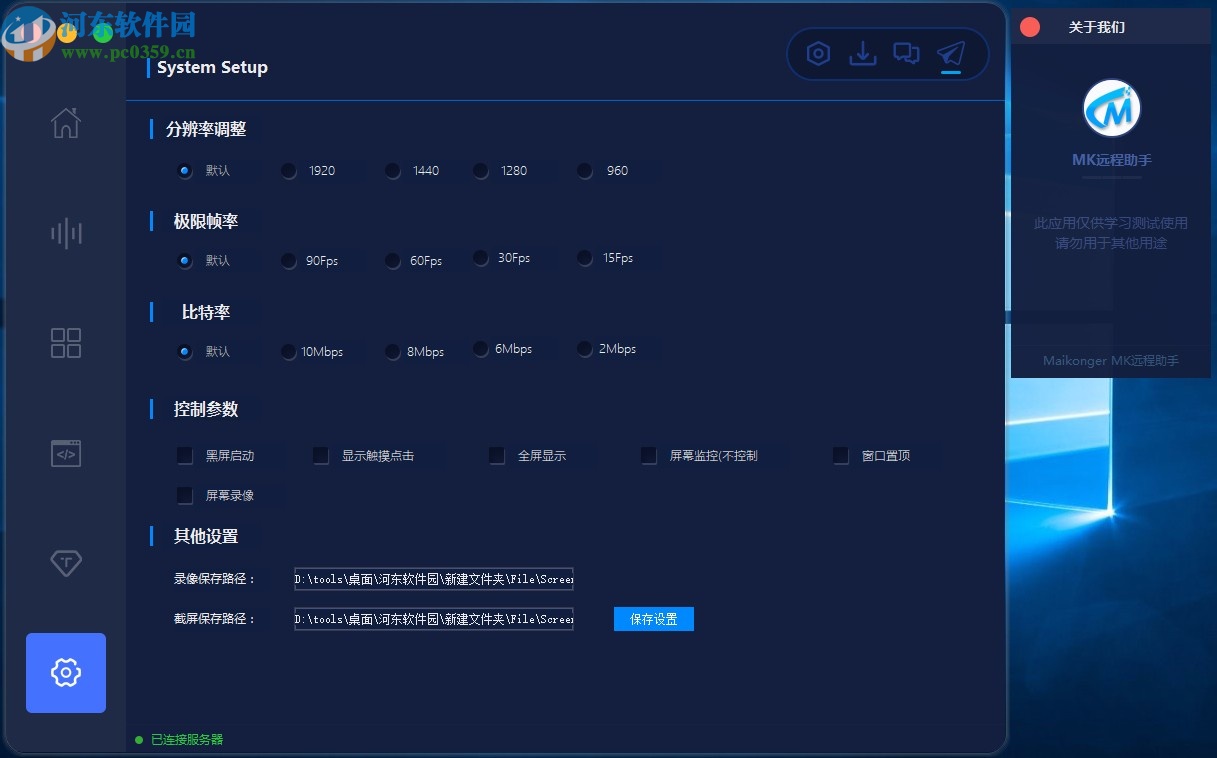Screen dimensions: 1217x758
Task: Open the chat feedback icon in top toolbar
Action: tap(907, 53)
